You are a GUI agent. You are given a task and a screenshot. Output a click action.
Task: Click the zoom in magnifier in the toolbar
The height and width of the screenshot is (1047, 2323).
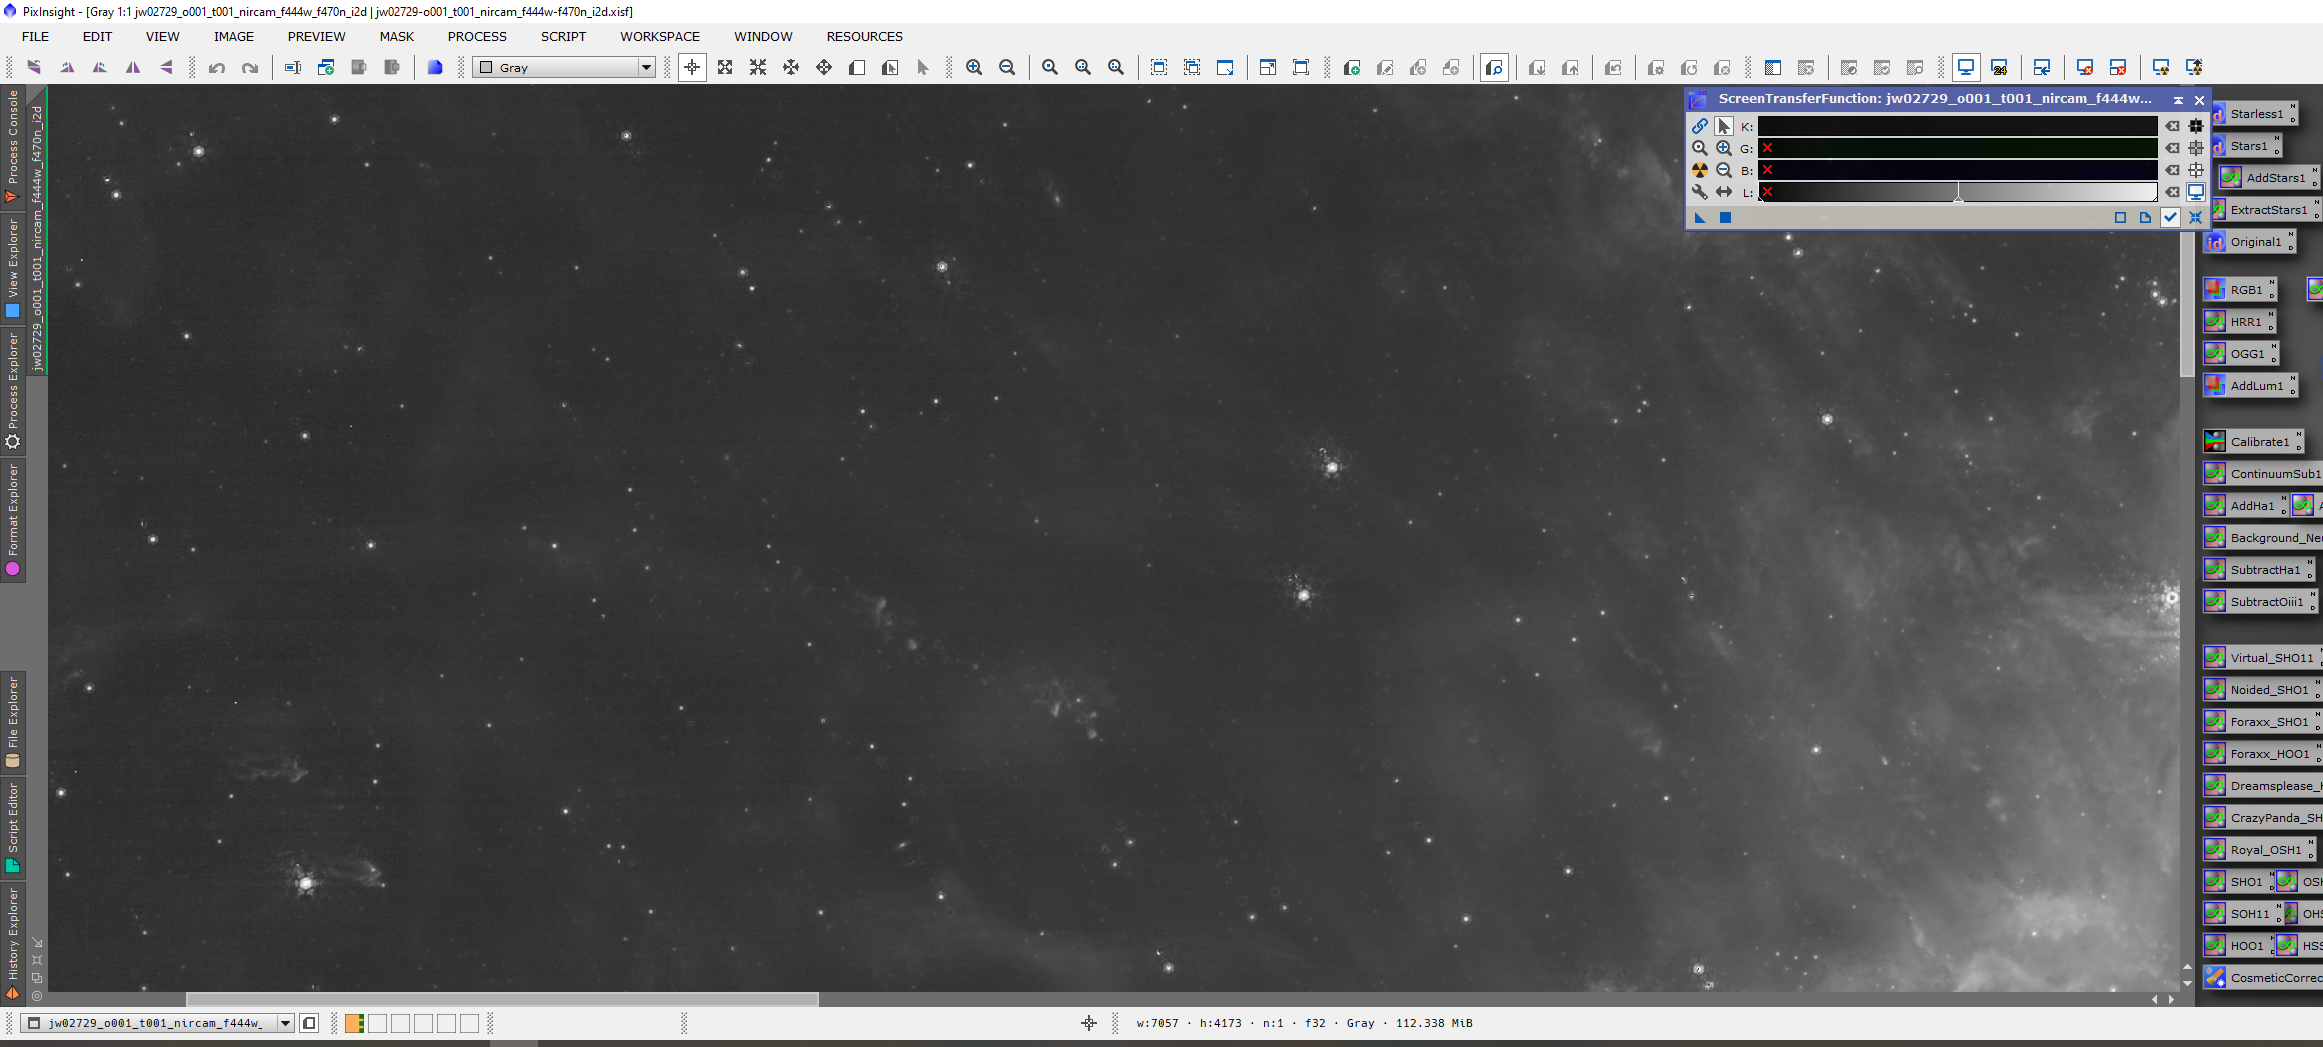pos(974,68)
